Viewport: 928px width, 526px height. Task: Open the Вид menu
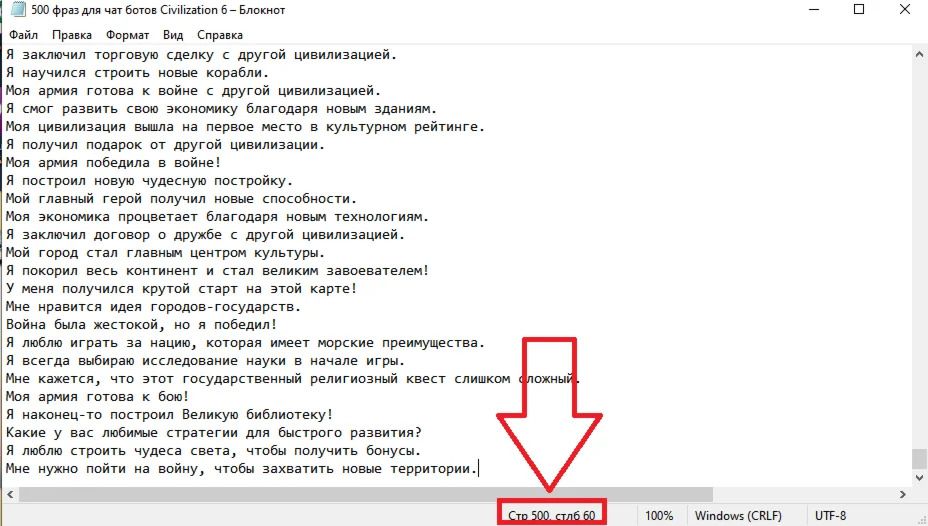tap(173, 35)
